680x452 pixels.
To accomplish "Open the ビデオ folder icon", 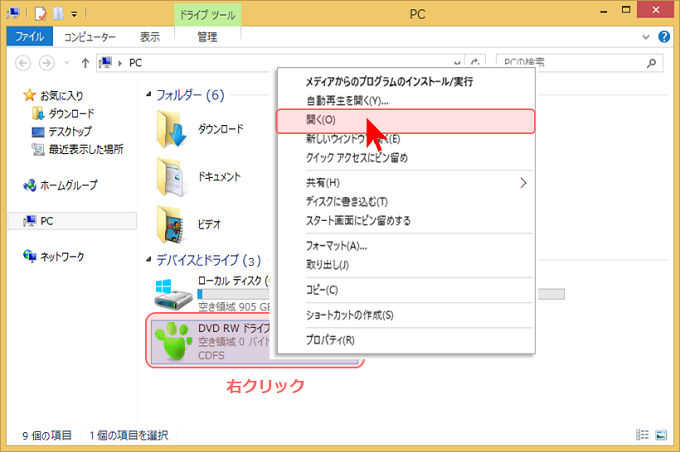I will coord(172,223).
